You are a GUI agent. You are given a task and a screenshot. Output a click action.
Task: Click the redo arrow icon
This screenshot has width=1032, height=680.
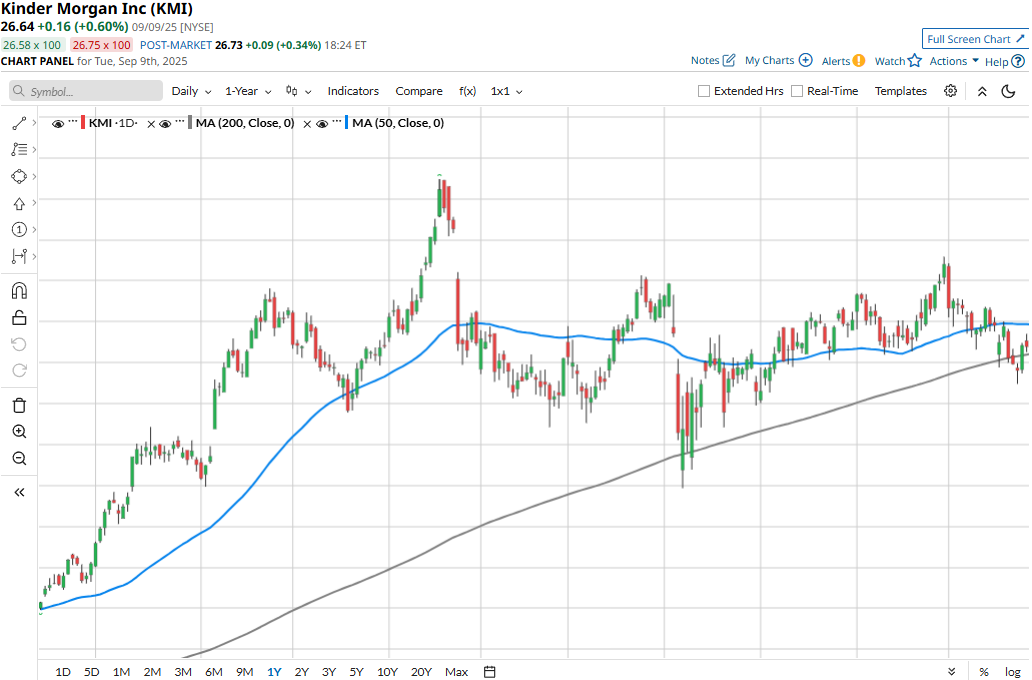point(19,371)
